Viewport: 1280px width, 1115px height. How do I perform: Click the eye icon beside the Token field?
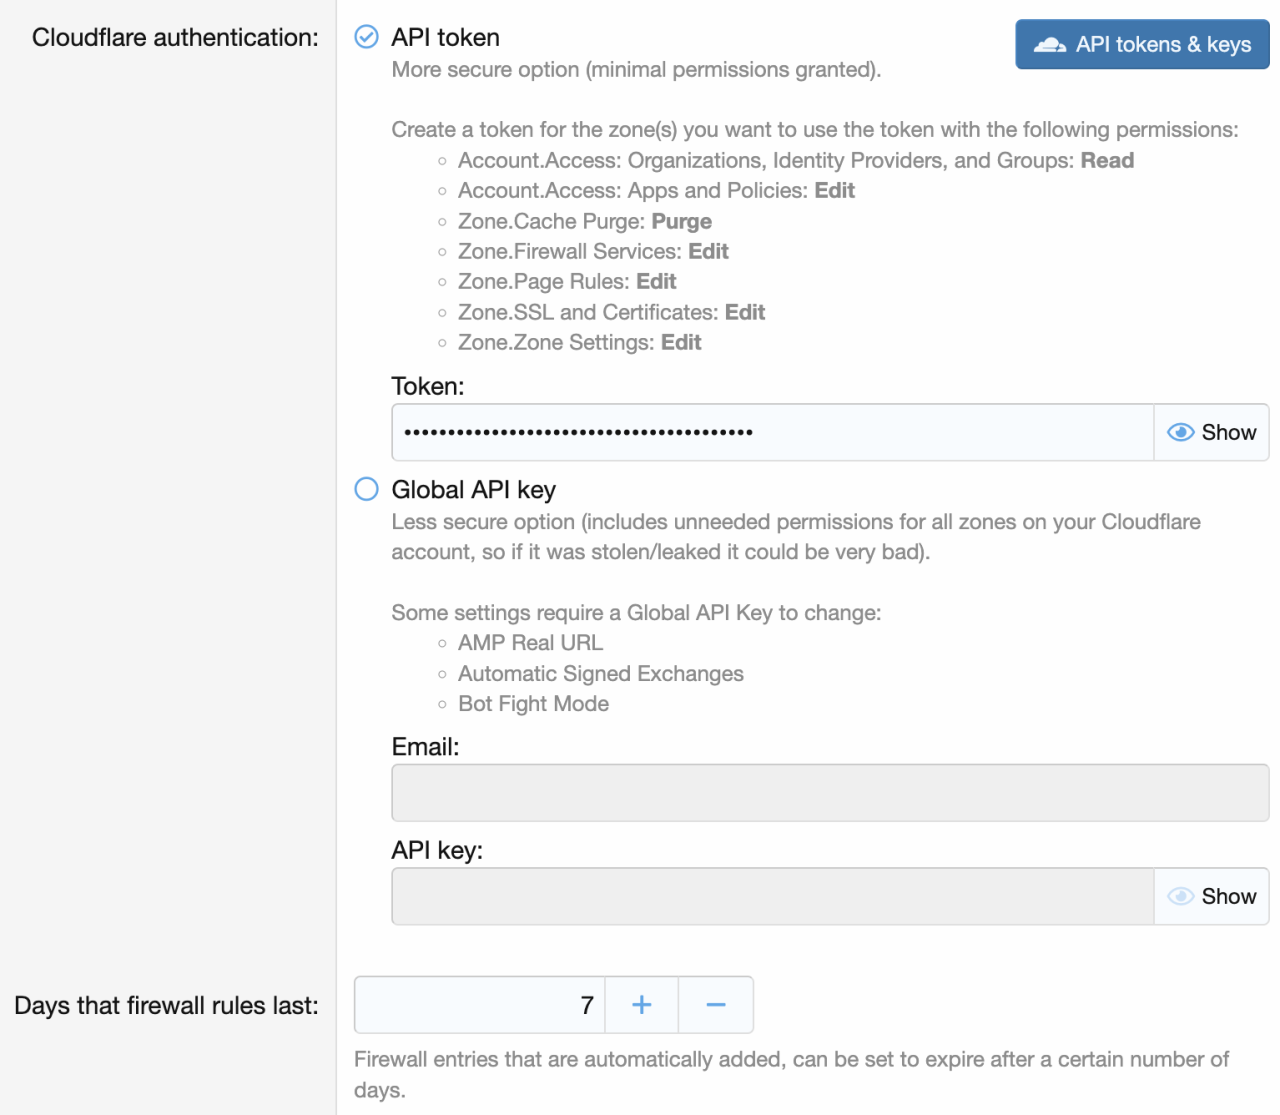click(1180, 432)
